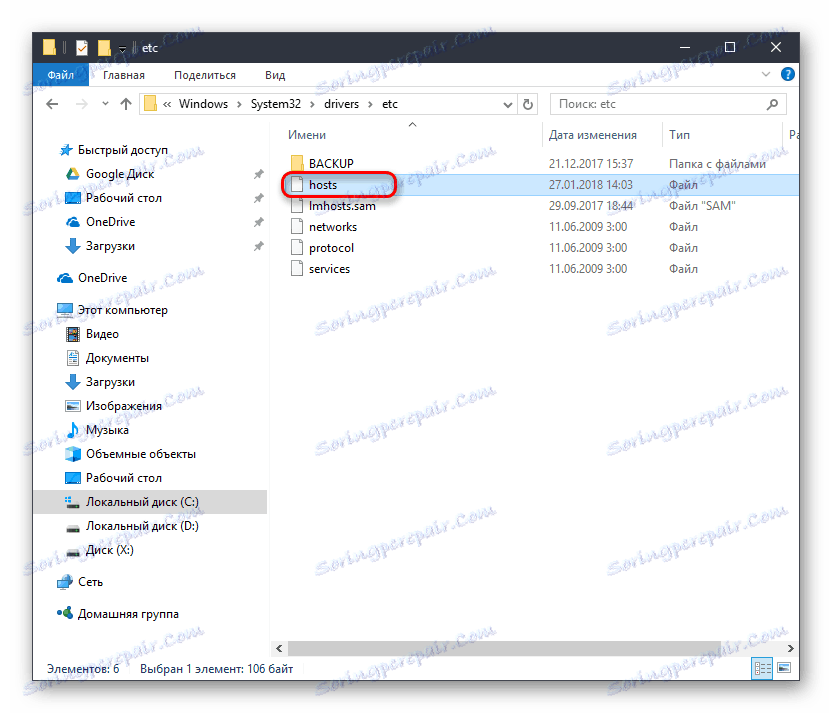This screenshot has width=832, height=713.
Task: Navigate up one folder level
Action: tap(124, 103)
